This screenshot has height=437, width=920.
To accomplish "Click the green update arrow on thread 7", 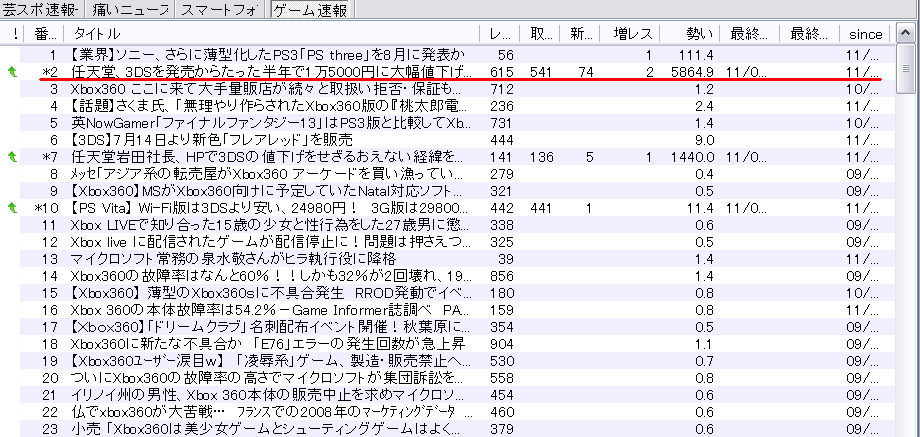I will pos(12,157).
